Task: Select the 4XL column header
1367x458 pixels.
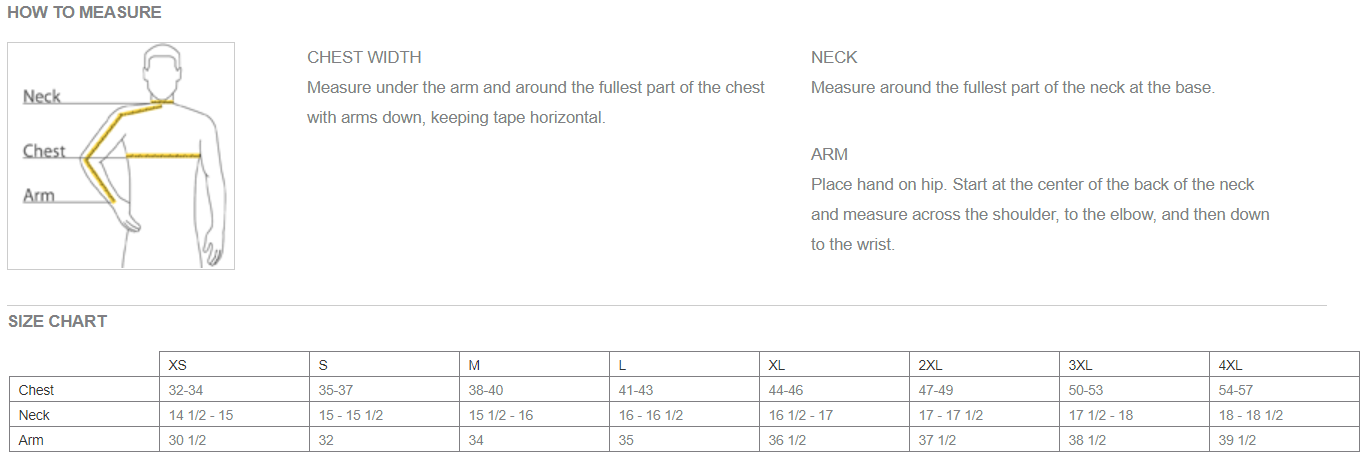Action: tap(1231, 365)
